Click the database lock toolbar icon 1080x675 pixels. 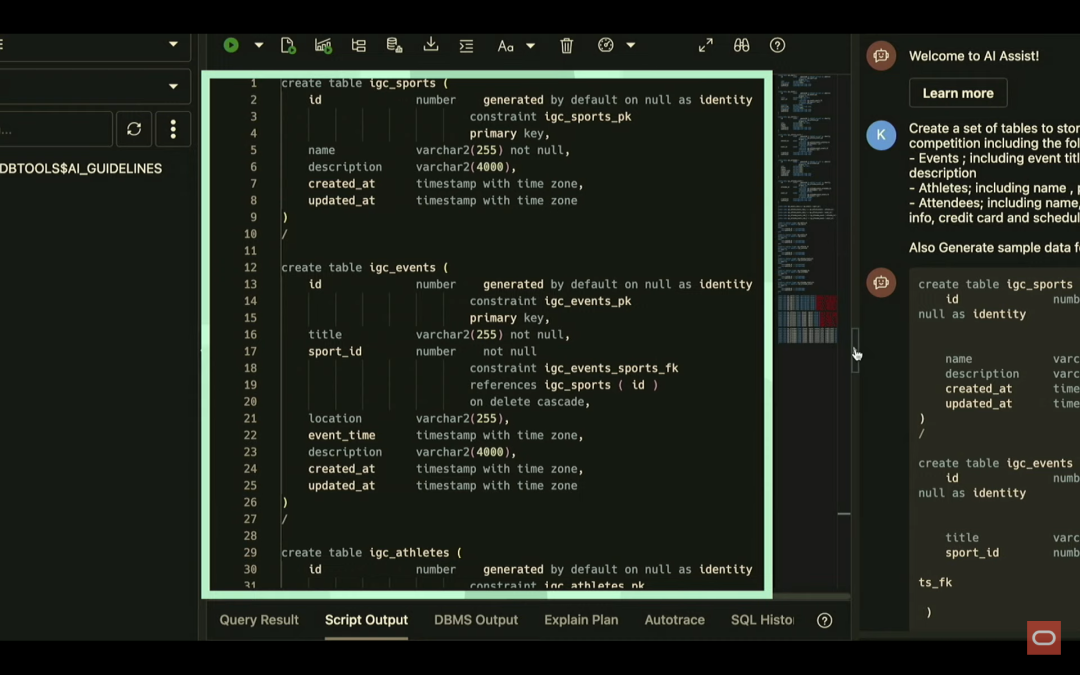pos(394,45)
